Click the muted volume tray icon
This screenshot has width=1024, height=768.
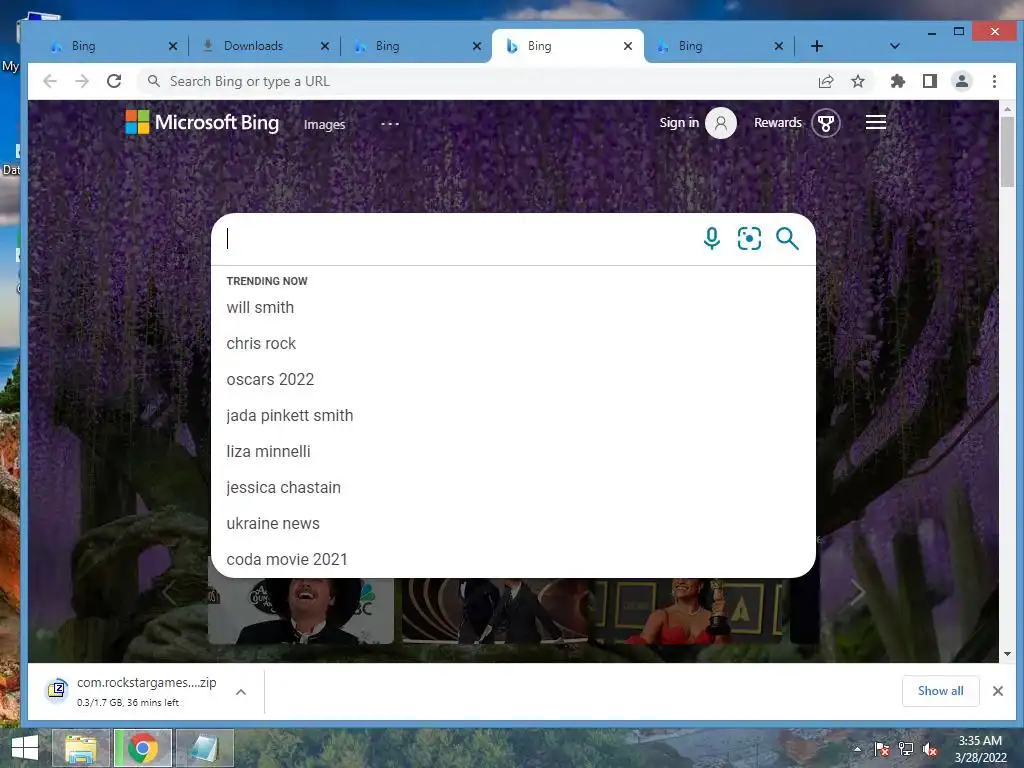[930, 750]
